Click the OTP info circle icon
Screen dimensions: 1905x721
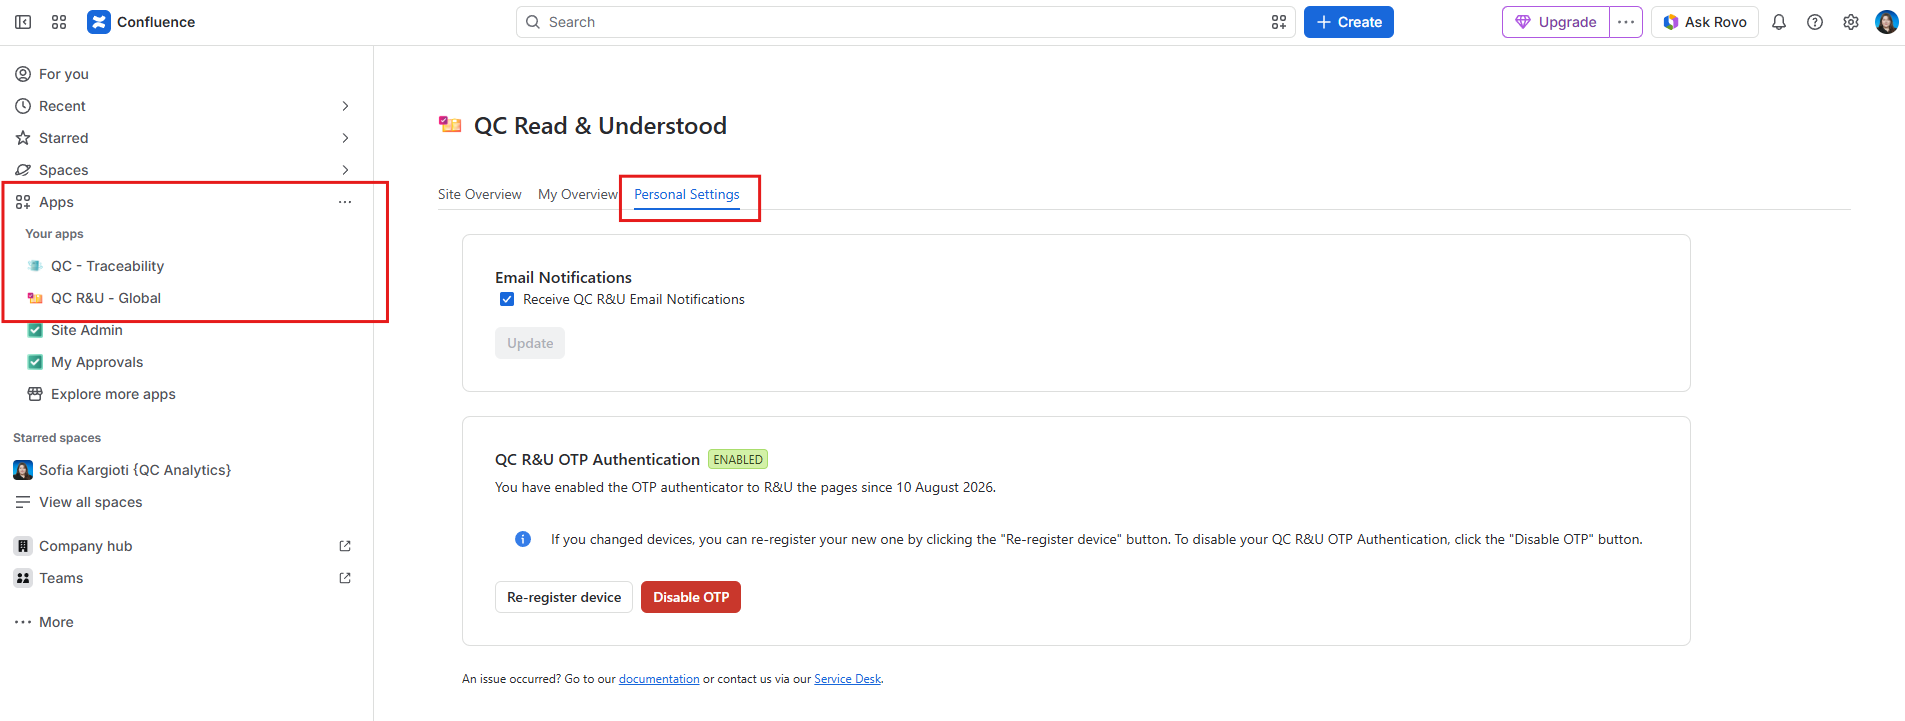pyautogui.click(x=523, y=539)
